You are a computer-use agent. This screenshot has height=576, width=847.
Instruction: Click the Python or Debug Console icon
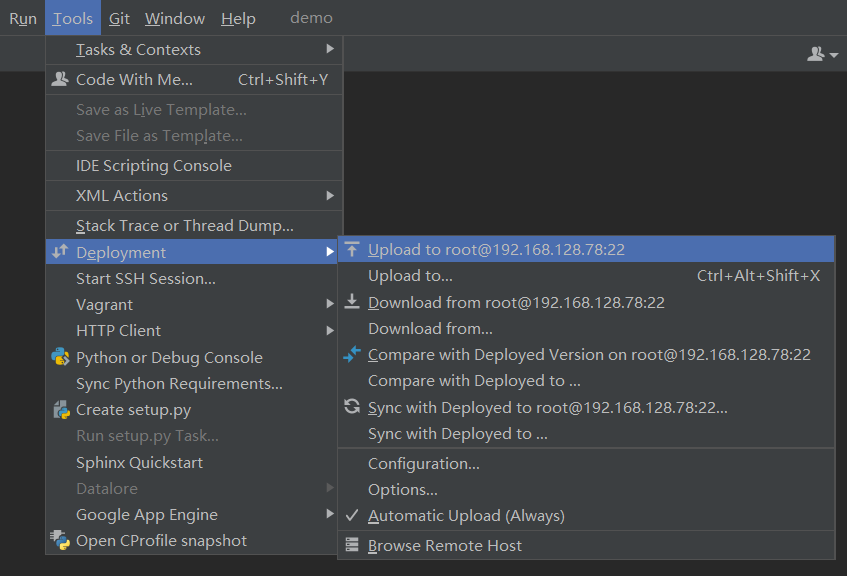(60, 357)
